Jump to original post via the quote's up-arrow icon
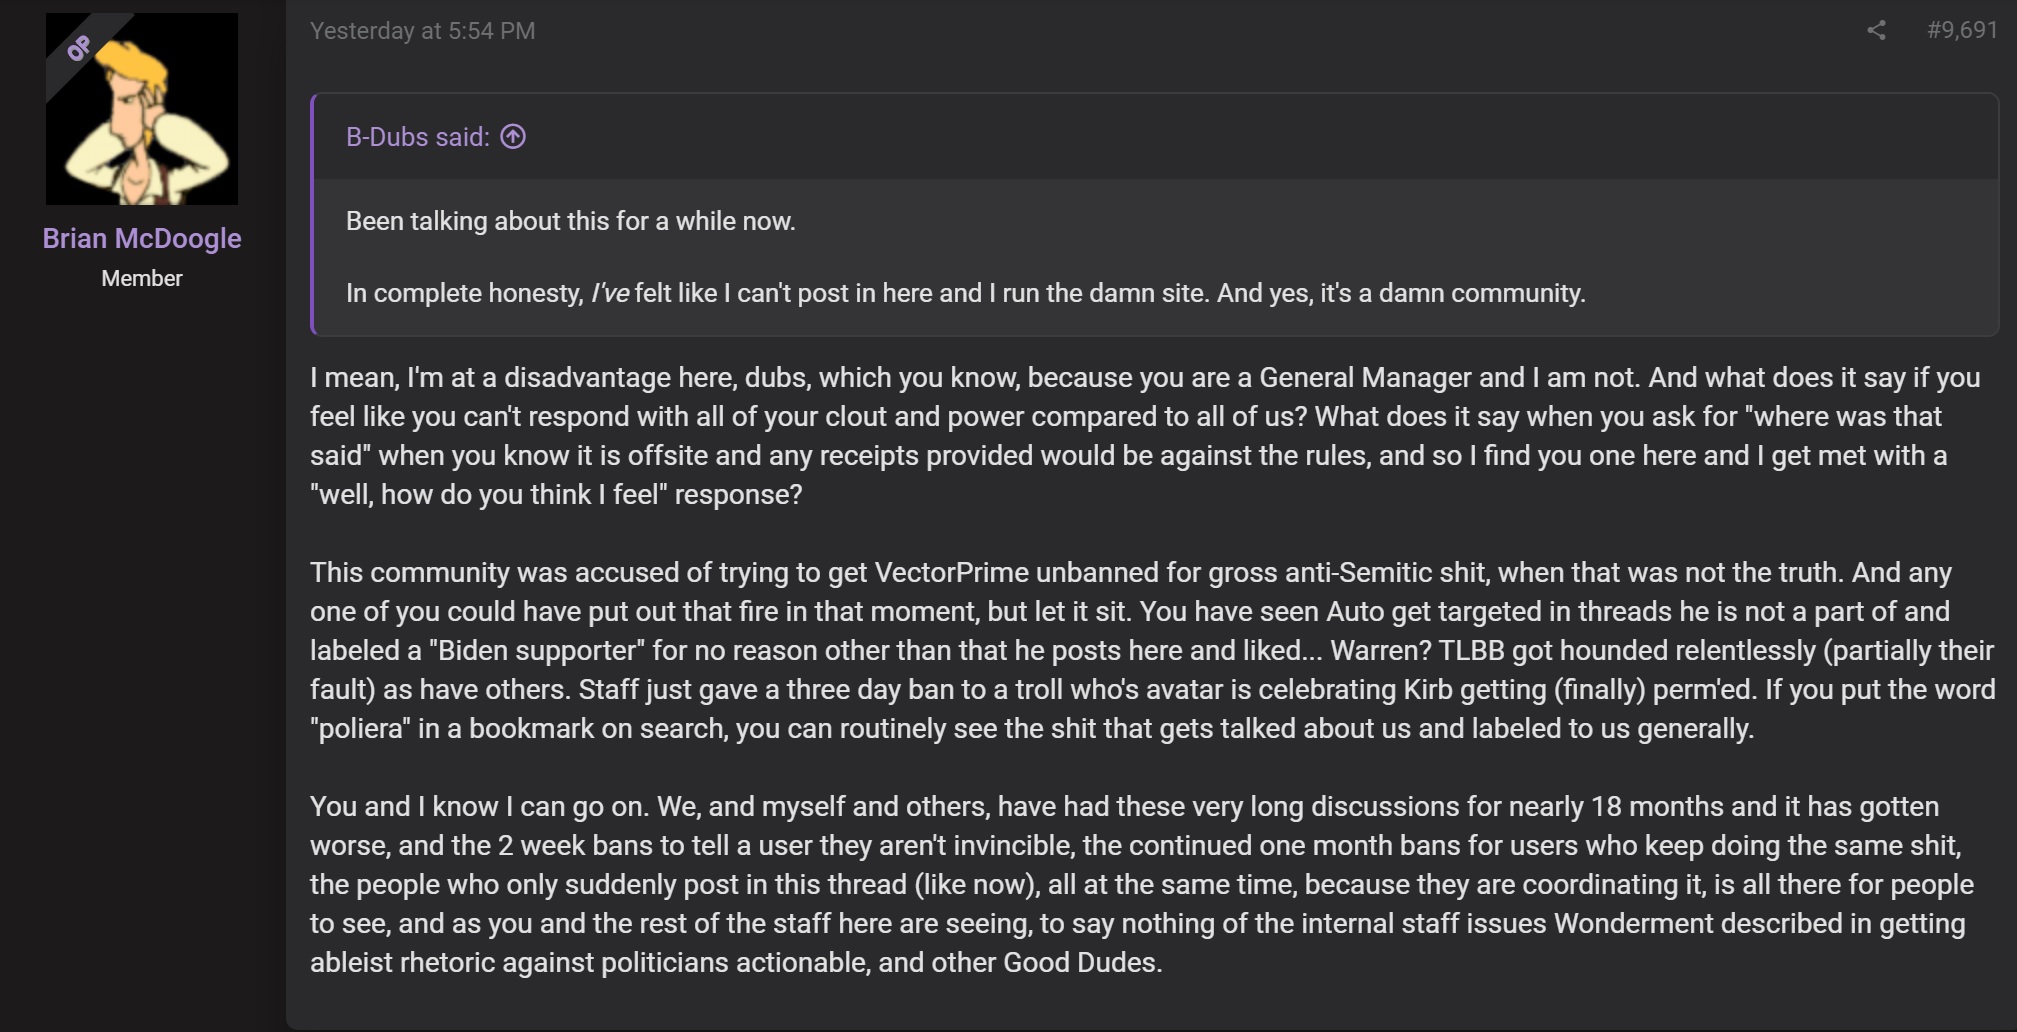The height and width of the screenshot is (1032, 2017). tap(513, 137)
